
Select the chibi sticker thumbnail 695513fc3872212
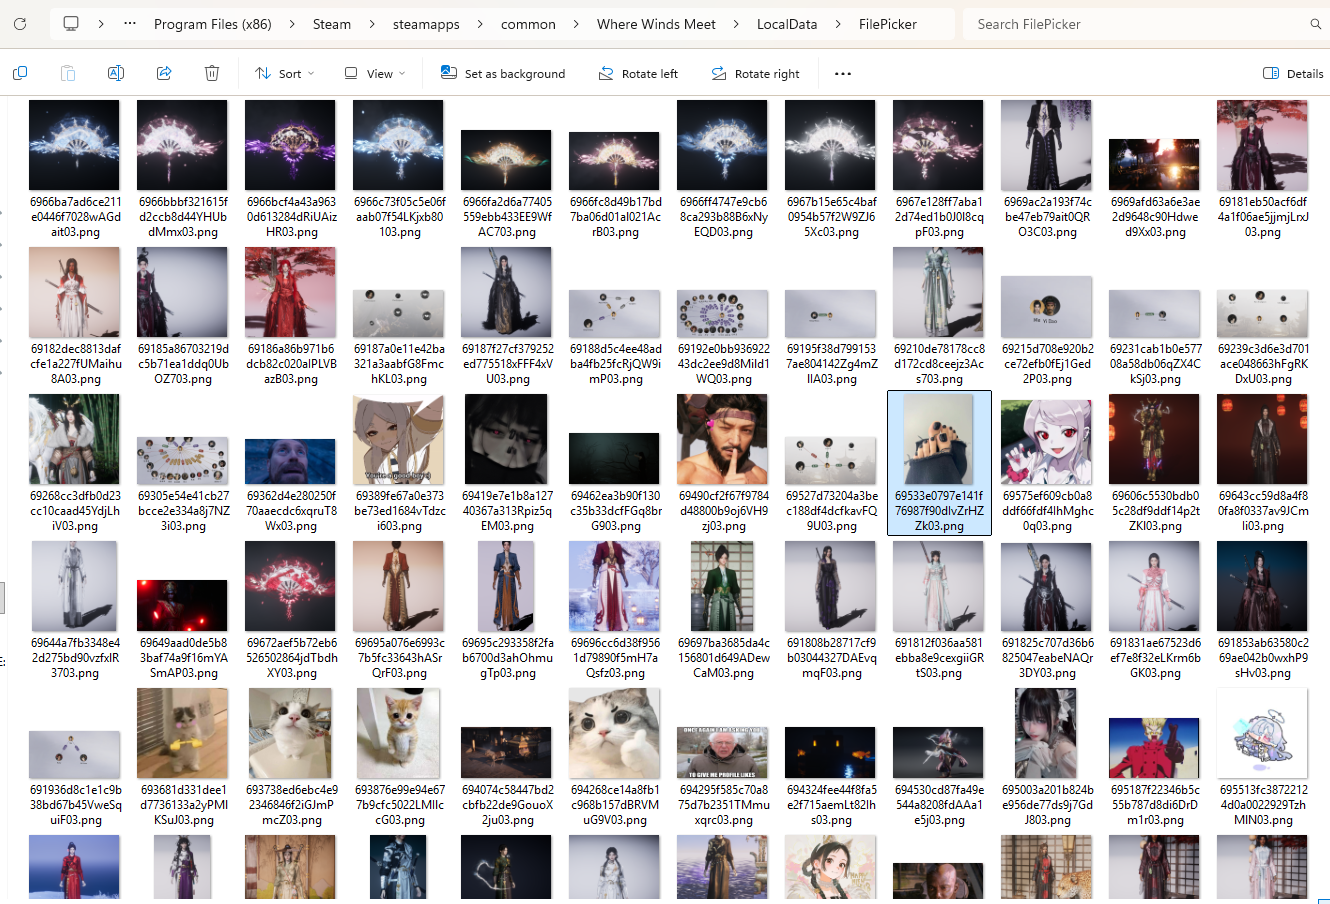(x=1263, y=733)
